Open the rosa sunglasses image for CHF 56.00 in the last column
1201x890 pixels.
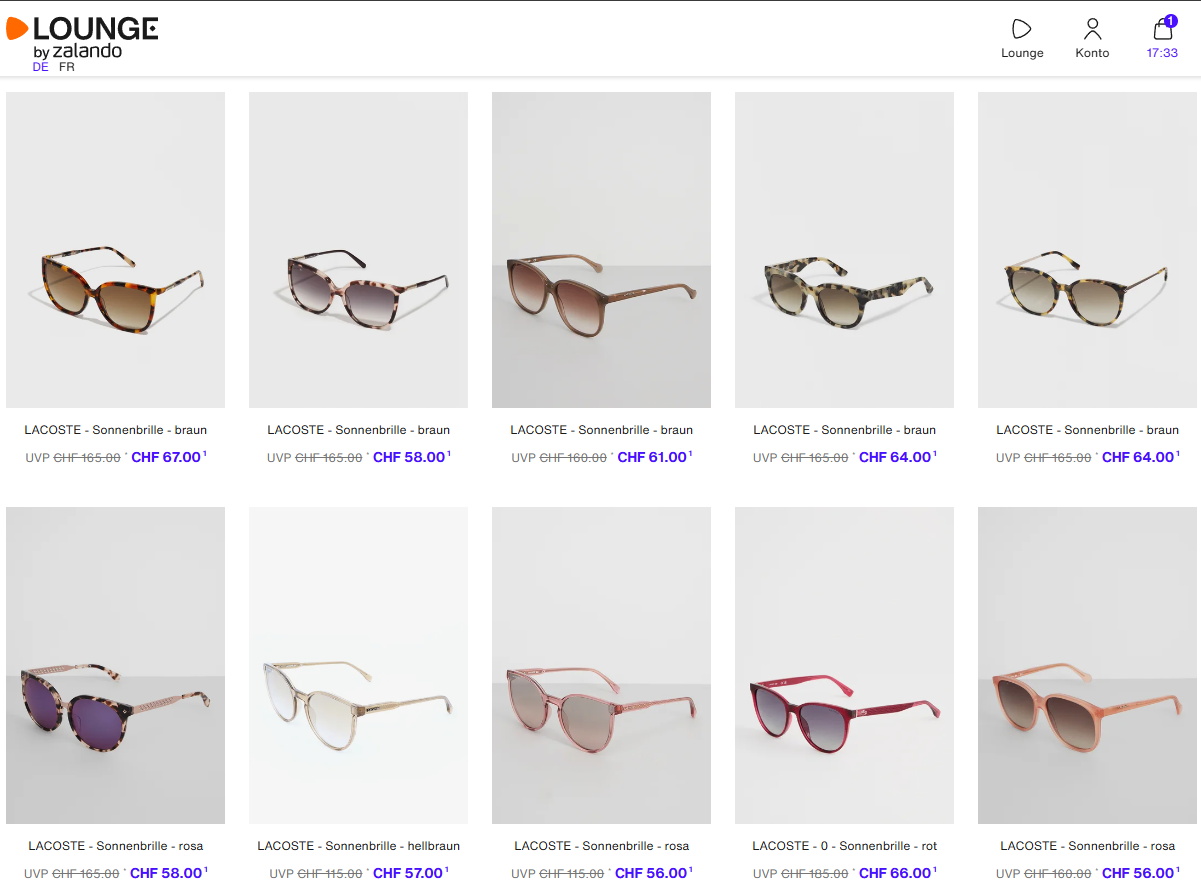tap(1087, 665)
